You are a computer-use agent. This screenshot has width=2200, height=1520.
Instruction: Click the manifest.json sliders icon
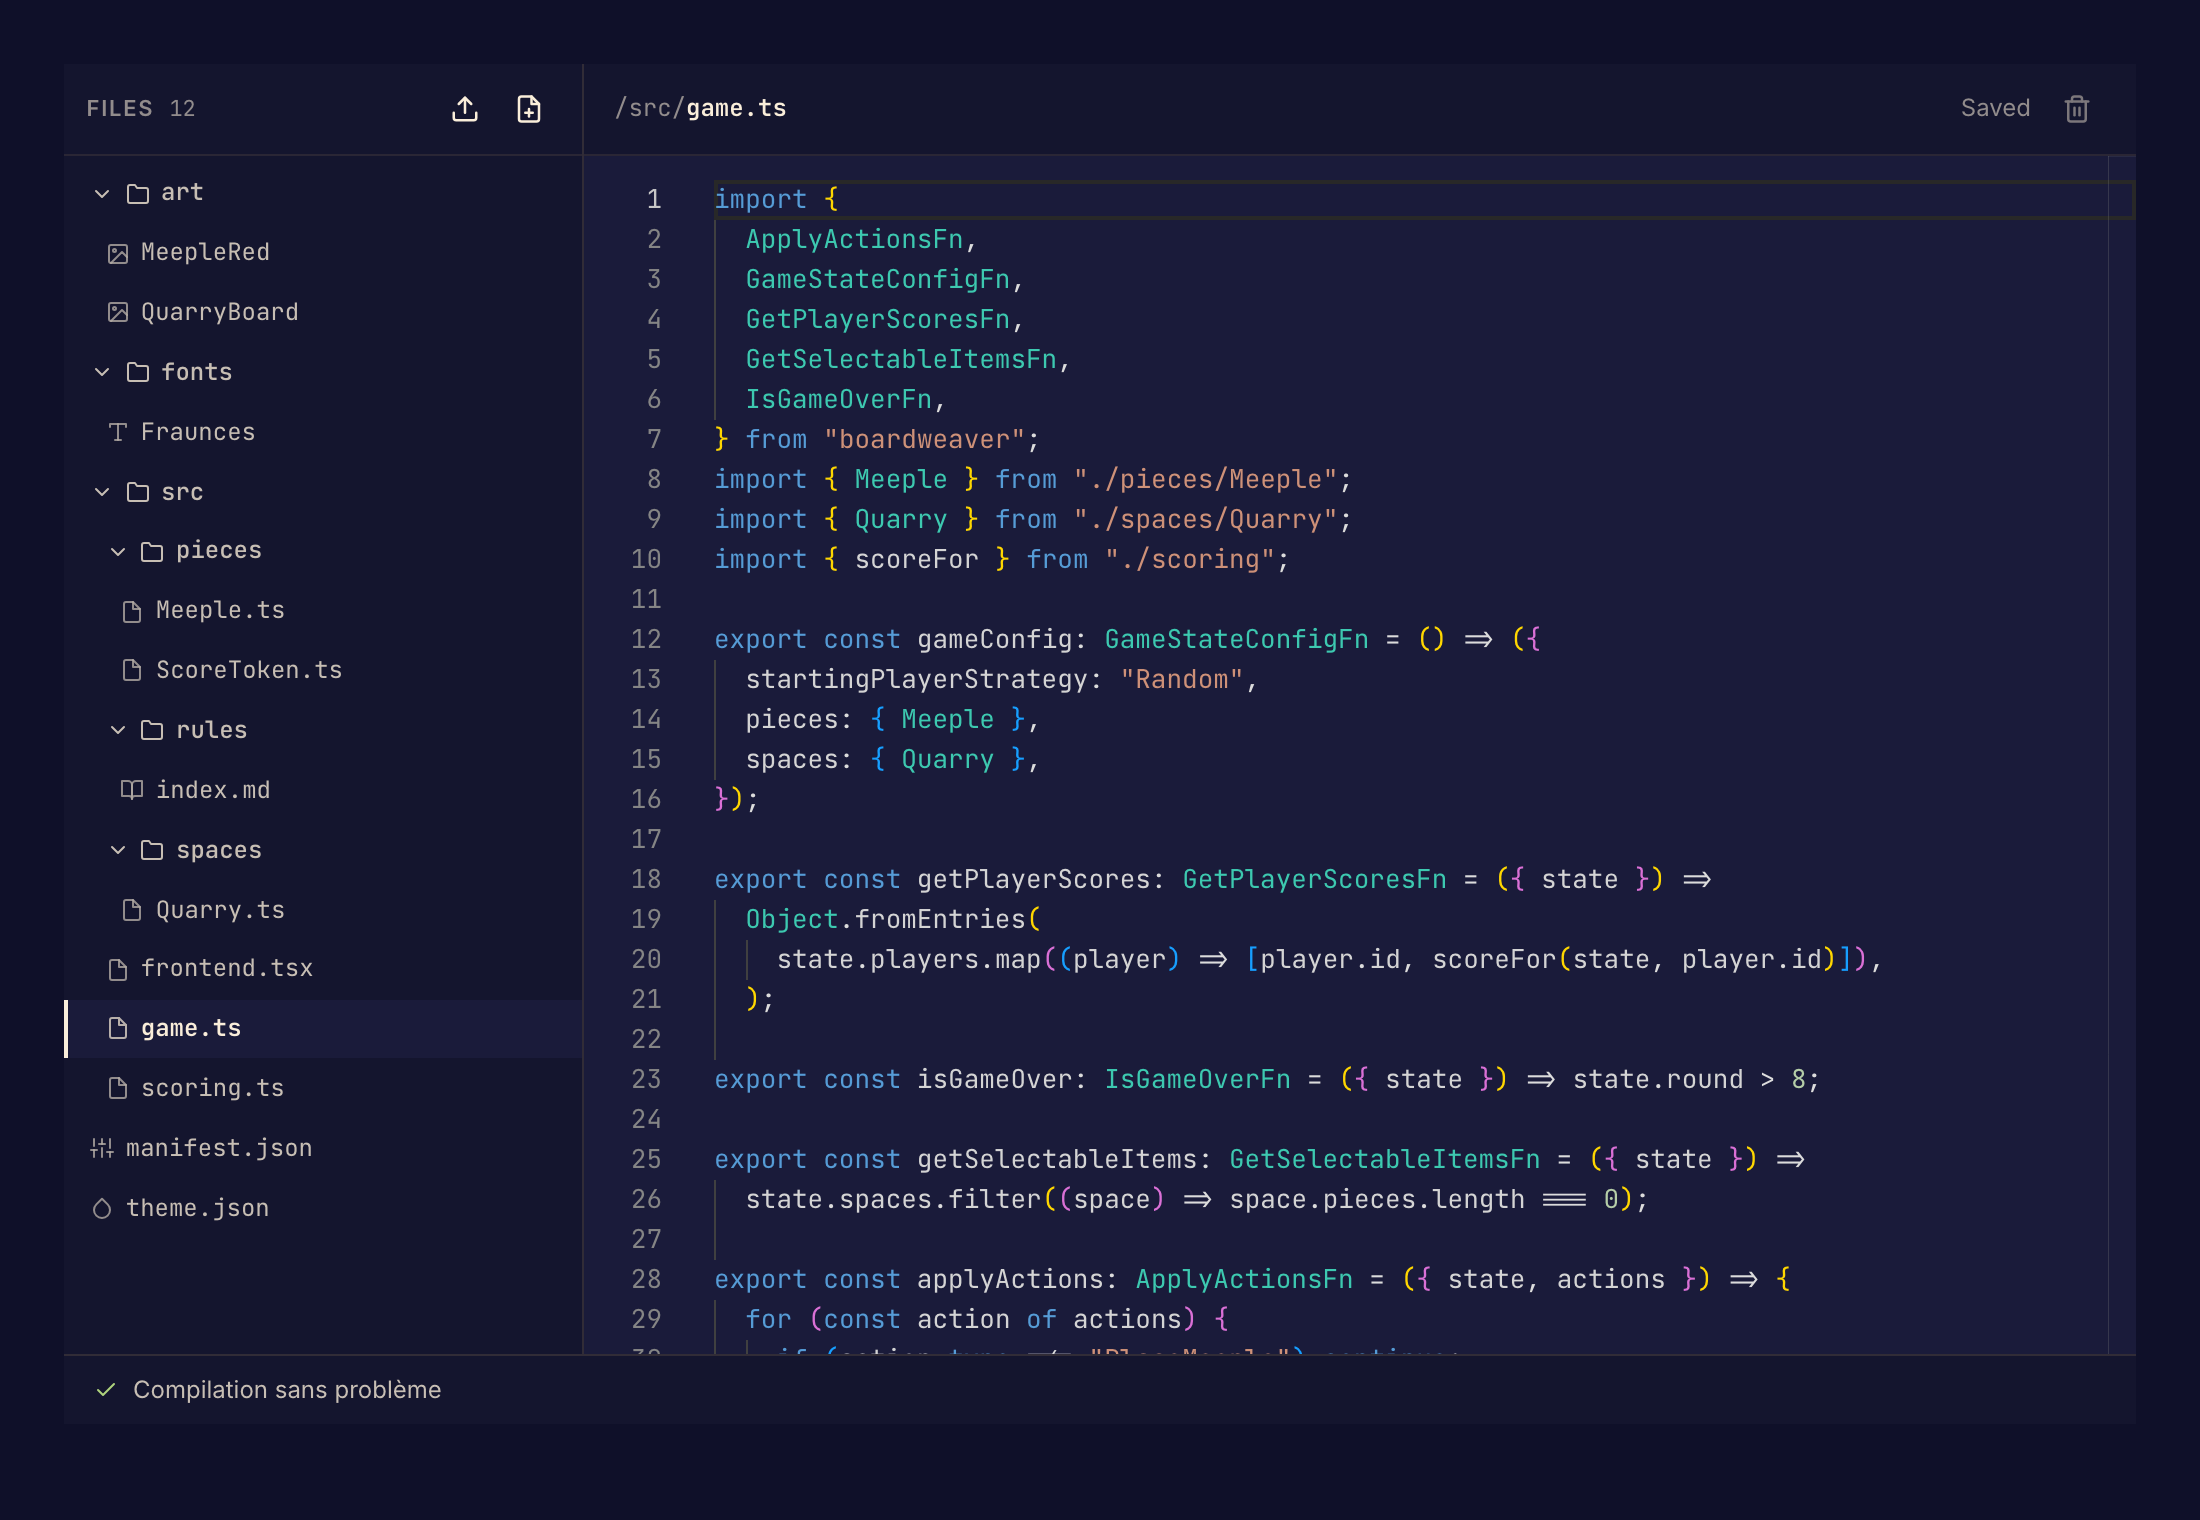(x=102, y=1148)
